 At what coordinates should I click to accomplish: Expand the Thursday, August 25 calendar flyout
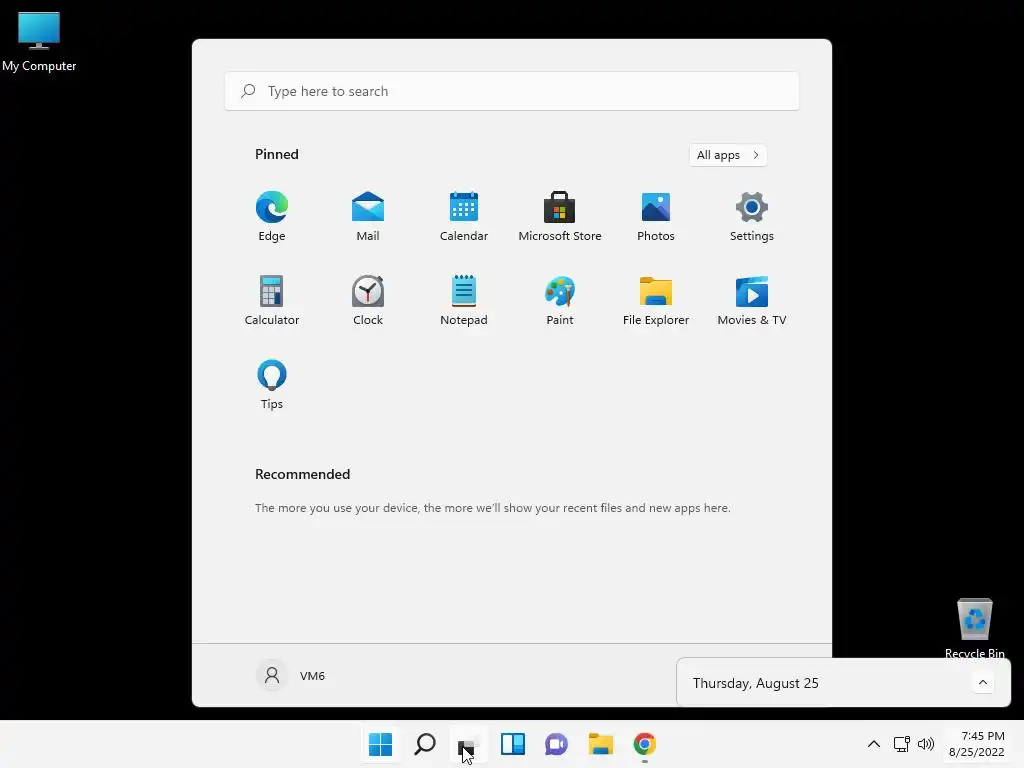(x=983, y=682)
